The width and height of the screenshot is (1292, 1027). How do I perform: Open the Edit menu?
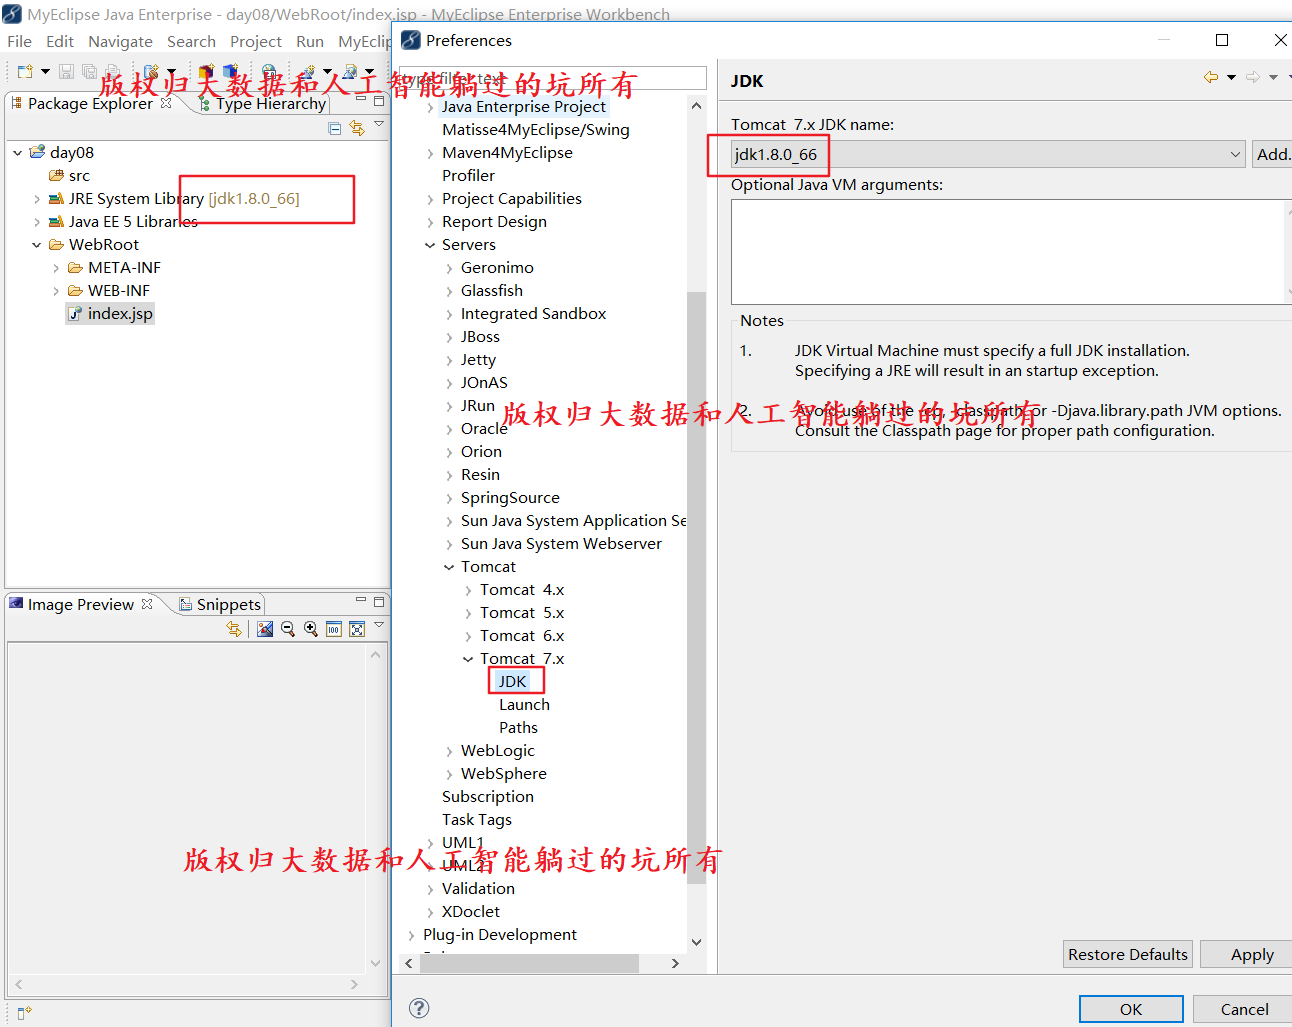point(60,42)
